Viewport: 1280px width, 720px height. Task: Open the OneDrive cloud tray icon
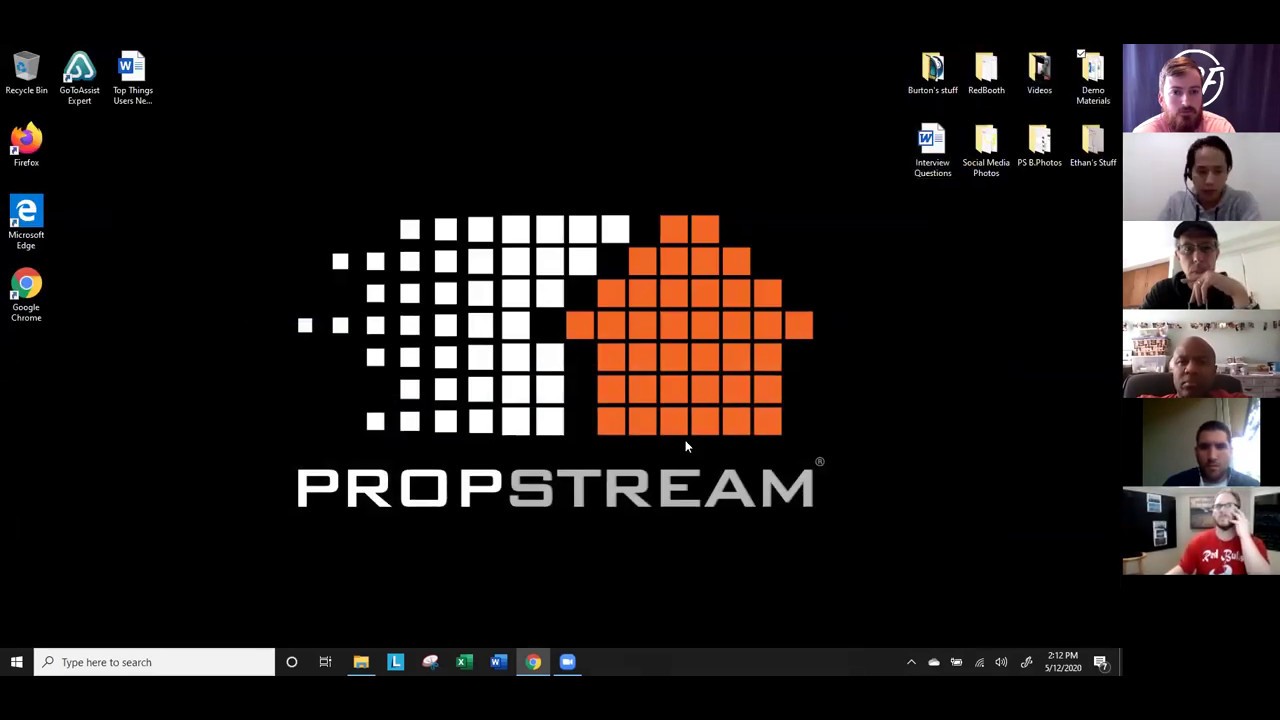click(934, 662)
